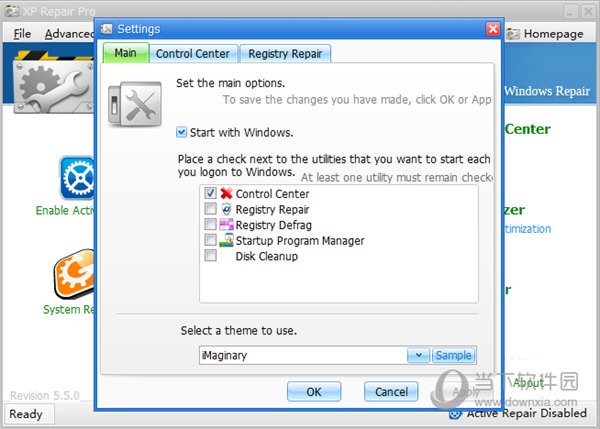Viewport: 600px width, 429px height.
Task: Toggle Start with Windows checkbox
Action: 181,132
